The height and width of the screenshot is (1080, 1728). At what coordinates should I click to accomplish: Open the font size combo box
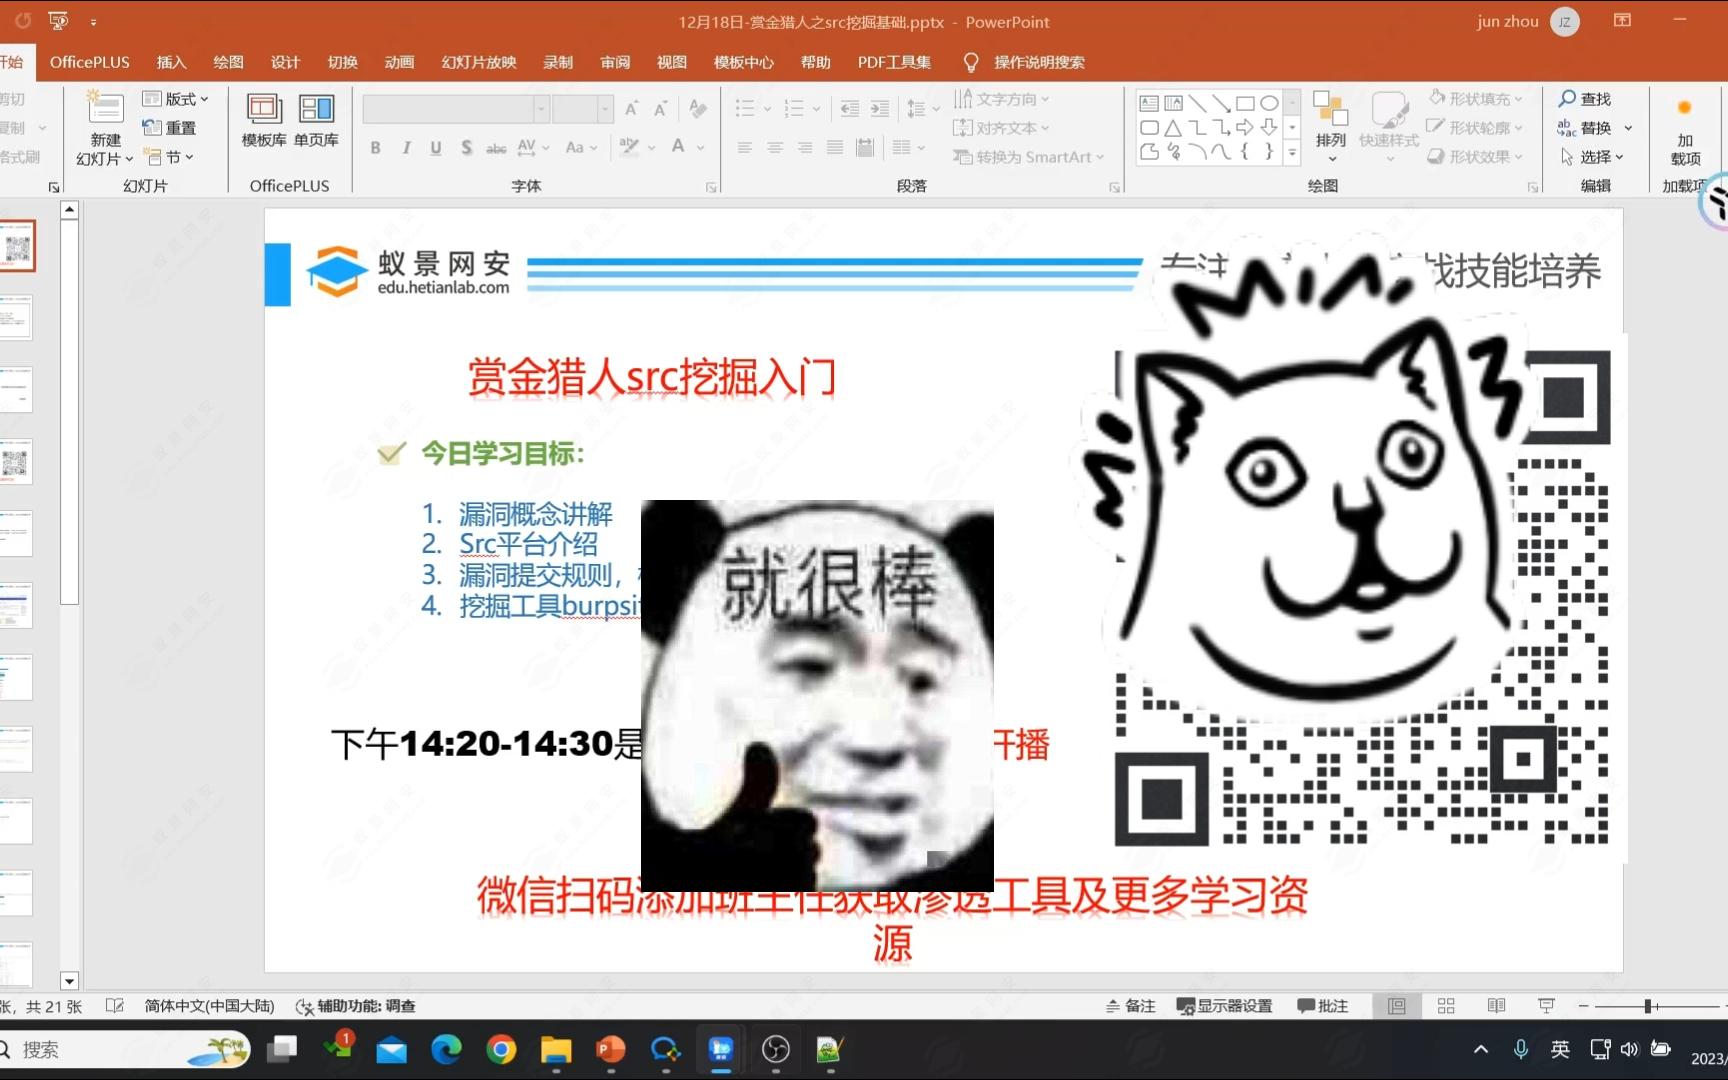coord(583,108)
